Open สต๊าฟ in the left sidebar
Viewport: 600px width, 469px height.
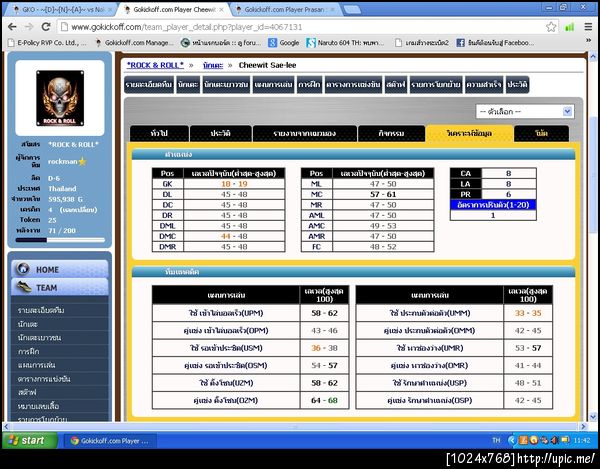pyautogui.click(x=27, y=392)
